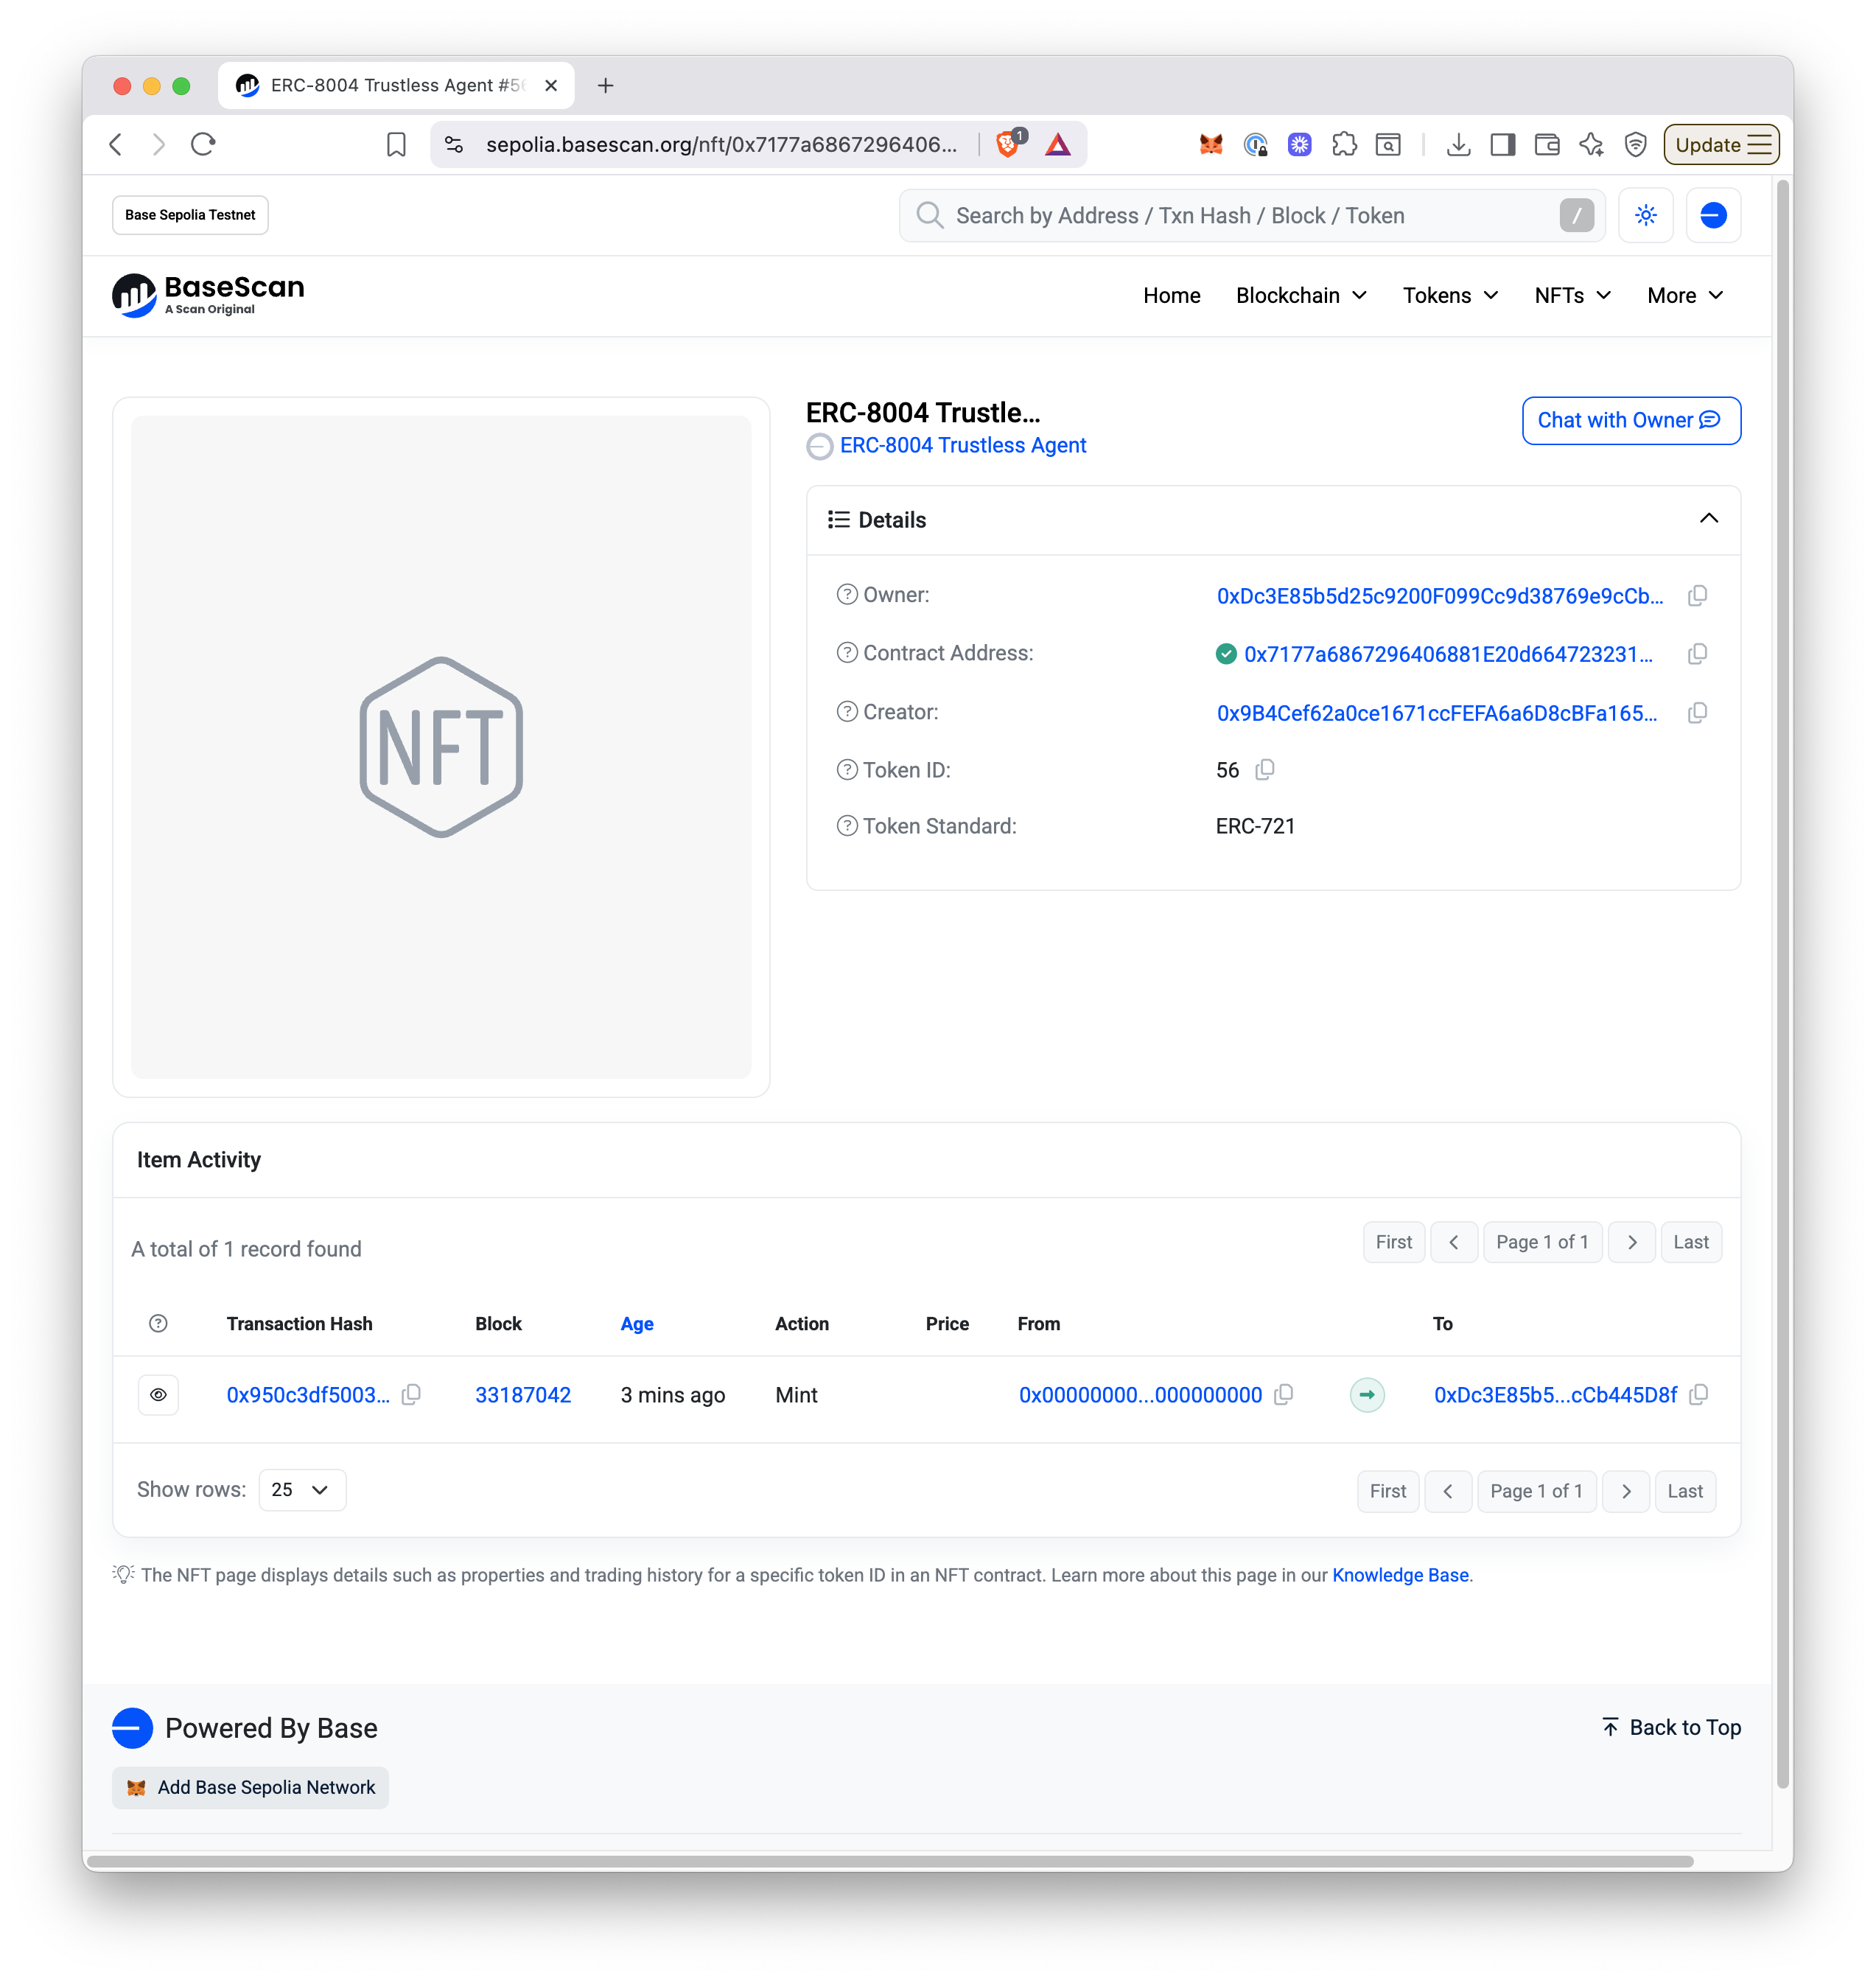Viewport: 1876px width, 1981px height.
Task: Click the Chat with Owner button
Action: pyautogui.click(x=1631, y=421)
